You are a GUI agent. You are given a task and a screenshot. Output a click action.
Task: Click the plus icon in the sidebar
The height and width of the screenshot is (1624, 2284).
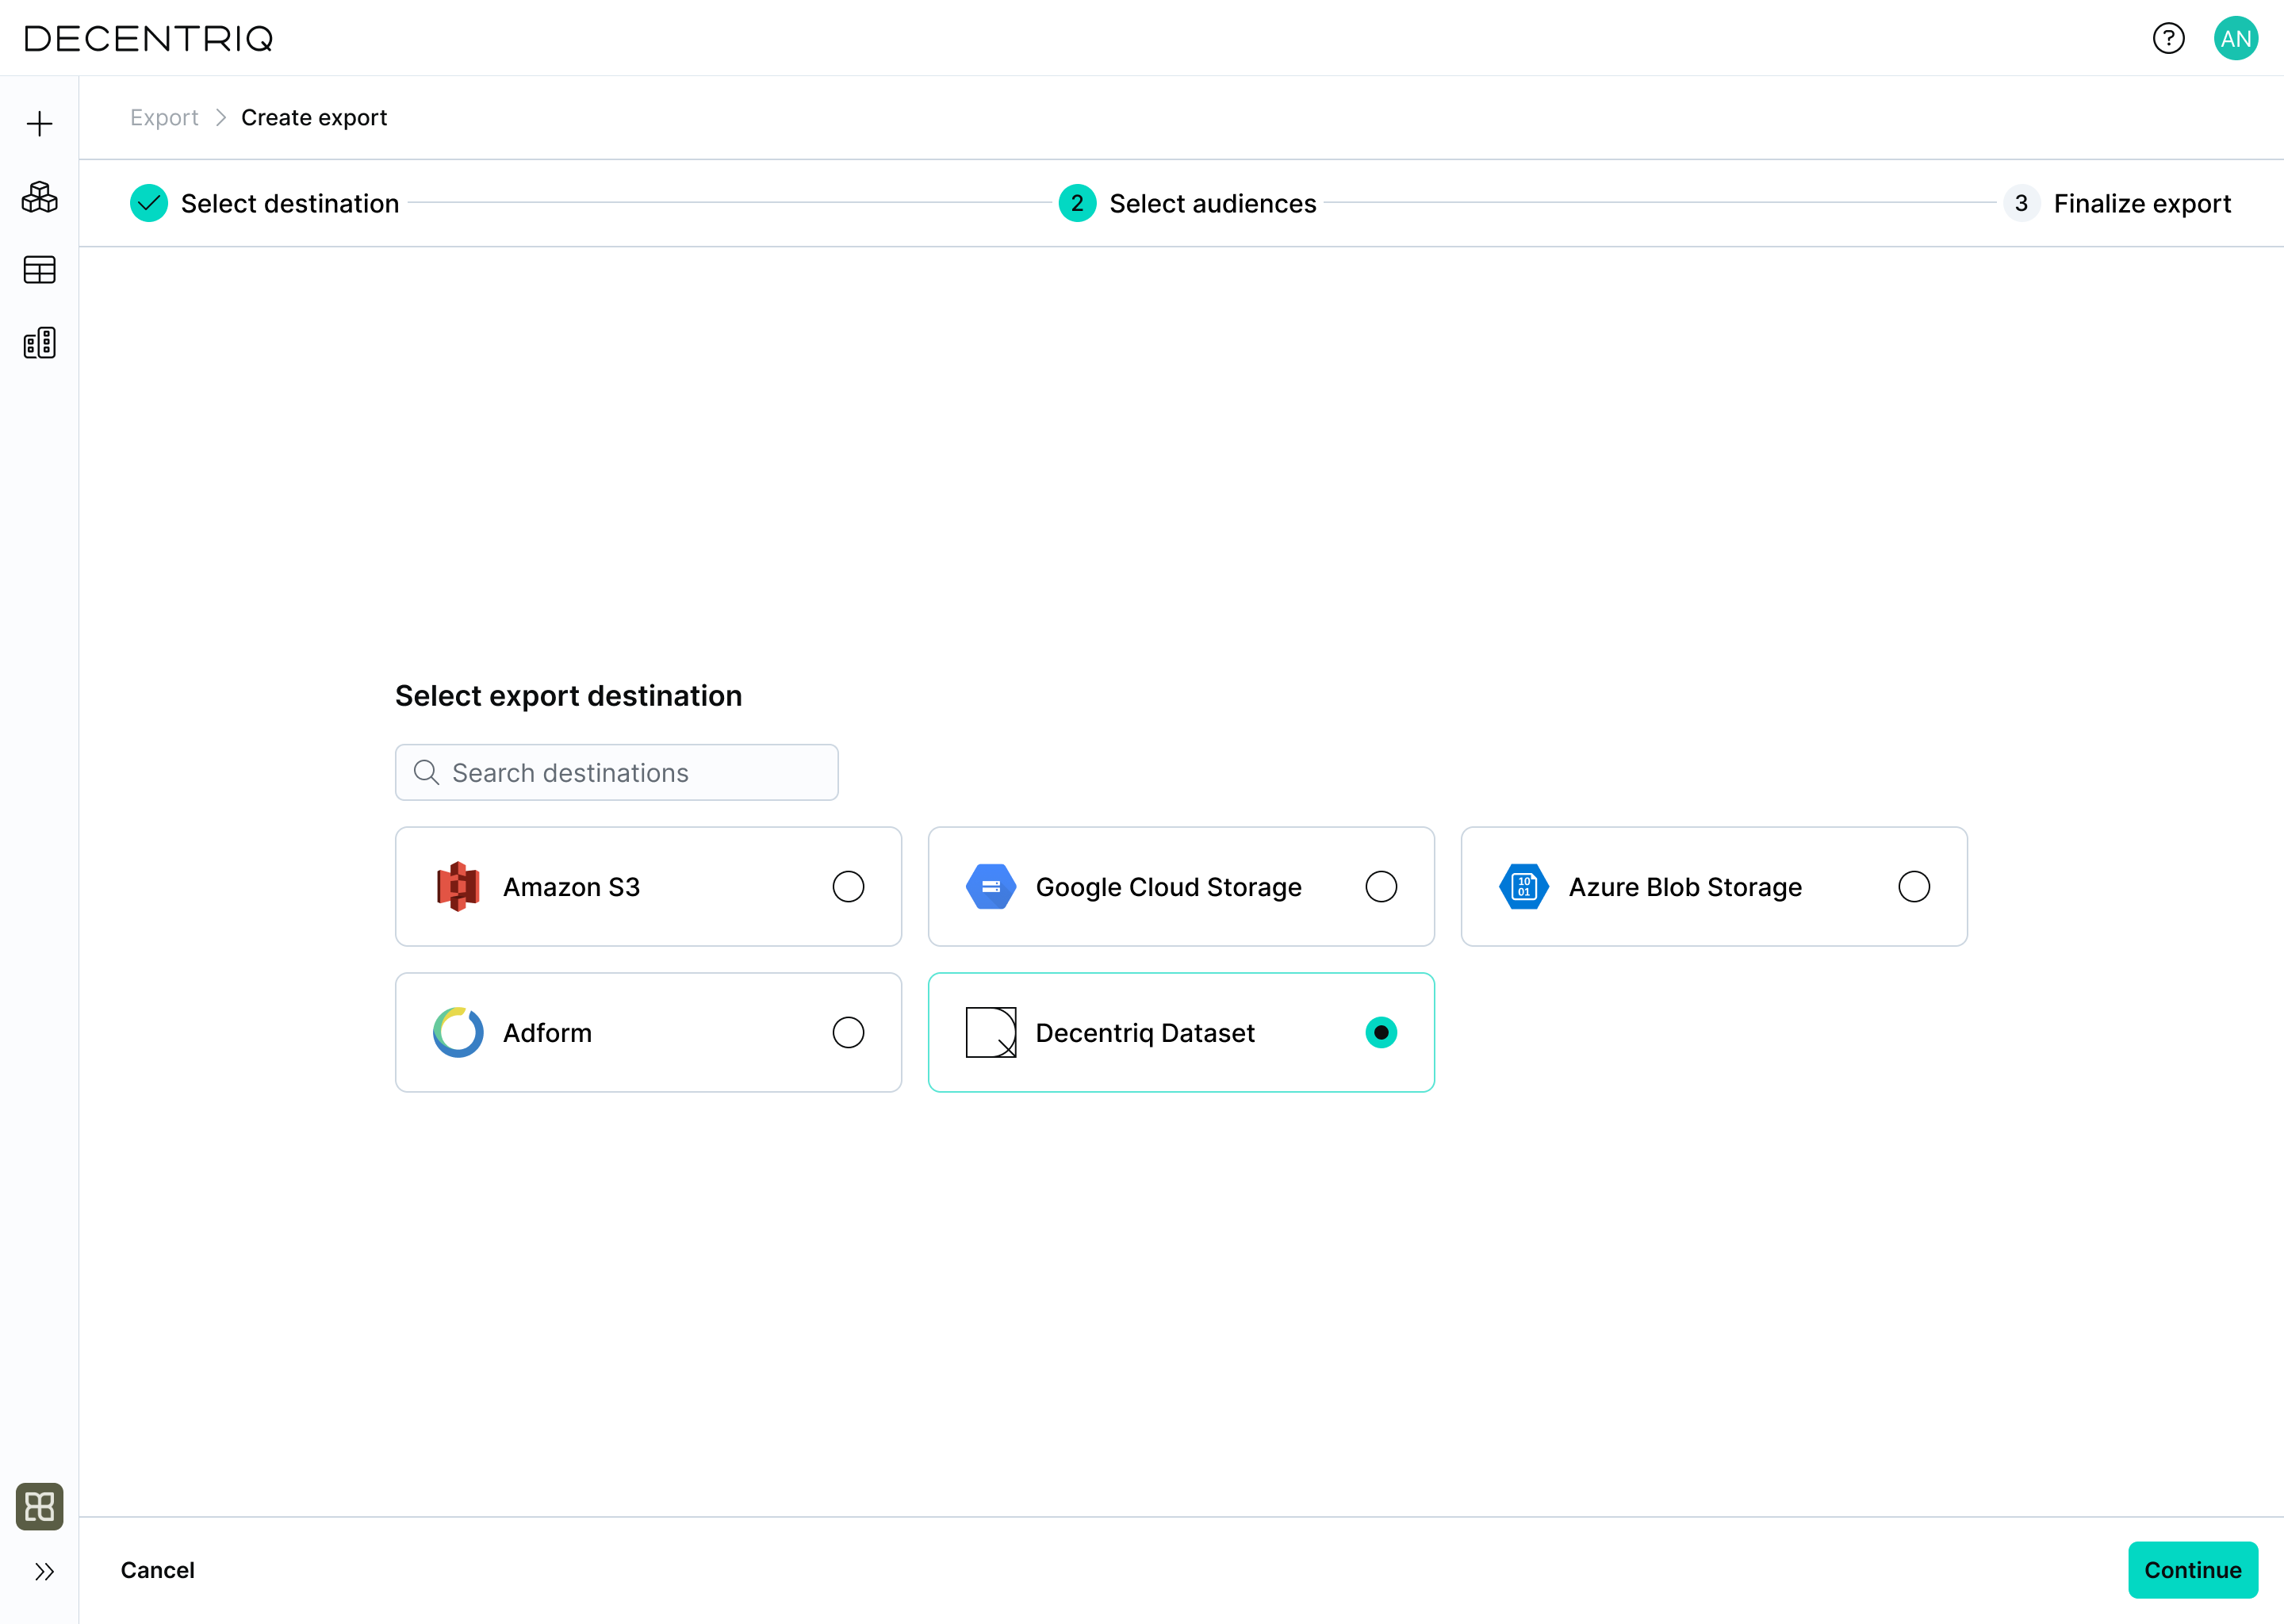click(x=39, y=124)
